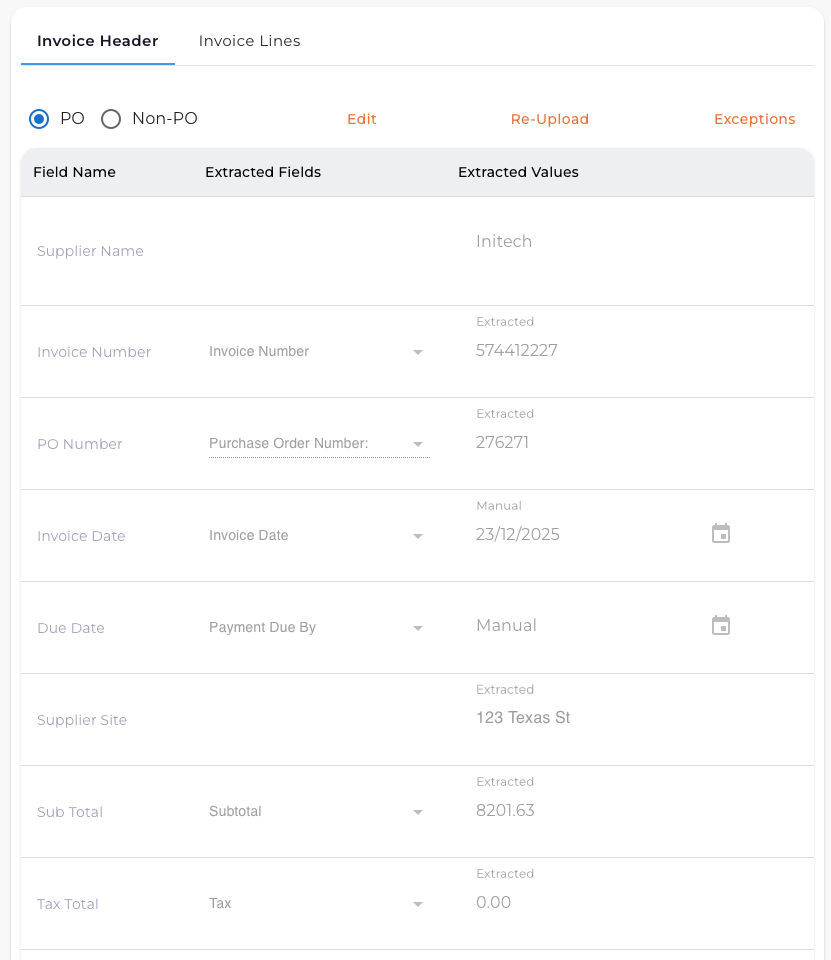Open the Exceptions view
The image size is (831, 960).
click(x=755, y=118)
